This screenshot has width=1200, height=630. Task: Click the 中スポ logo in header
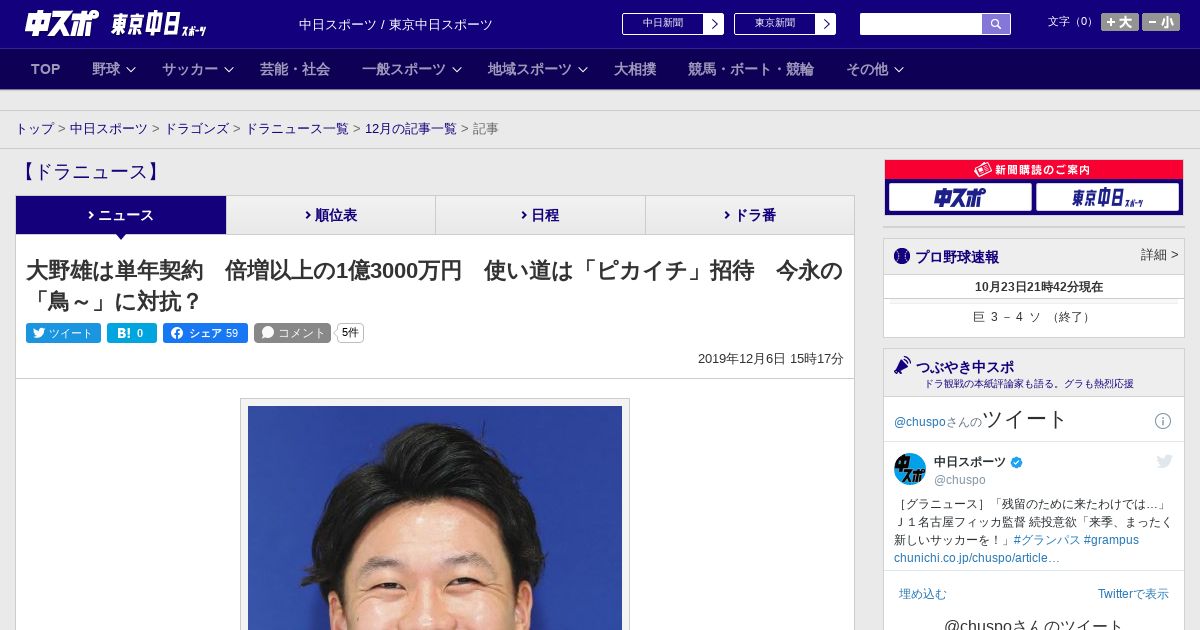coord(62,24)
